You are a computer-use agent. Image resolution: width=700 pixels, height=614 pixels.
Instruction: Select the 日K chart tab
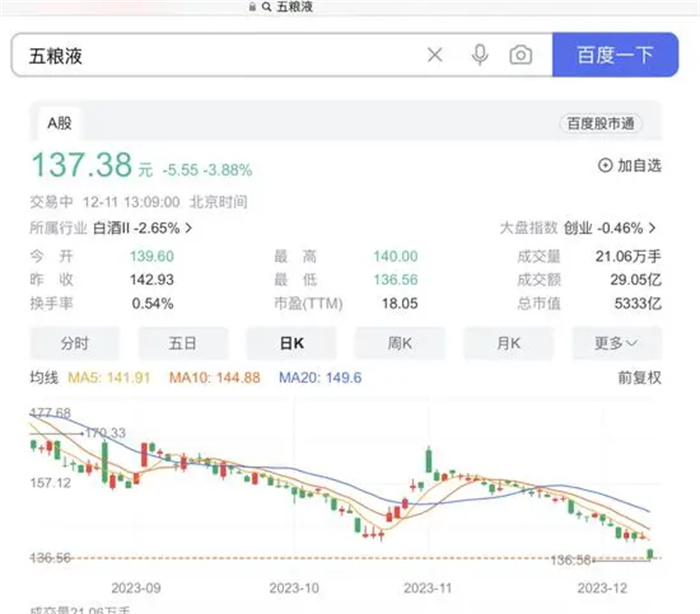tap(292, 343)
